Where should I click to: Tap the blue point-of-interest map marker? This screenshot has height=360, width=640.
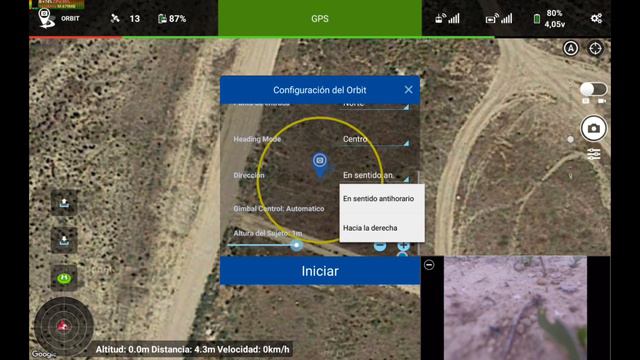click(x=320, y=164)
